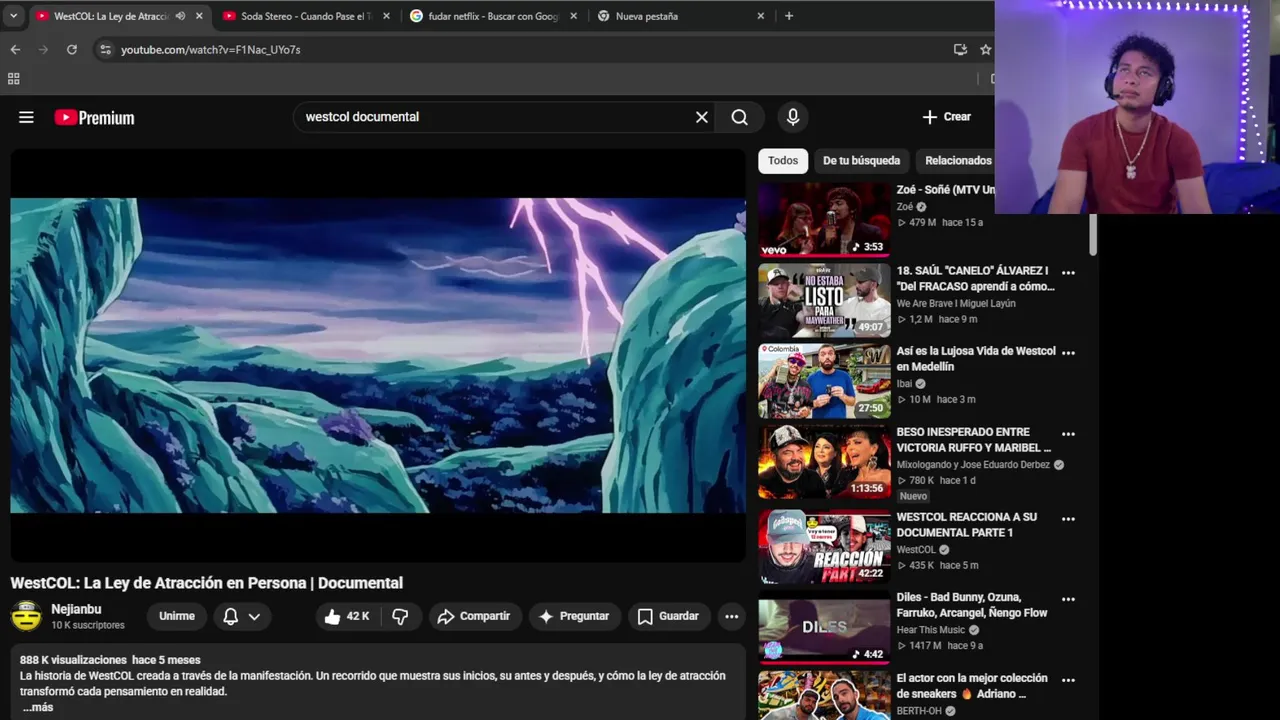Open the Ibai channel link
Viewport: 1280px width, 720px height.
(904, 383)
